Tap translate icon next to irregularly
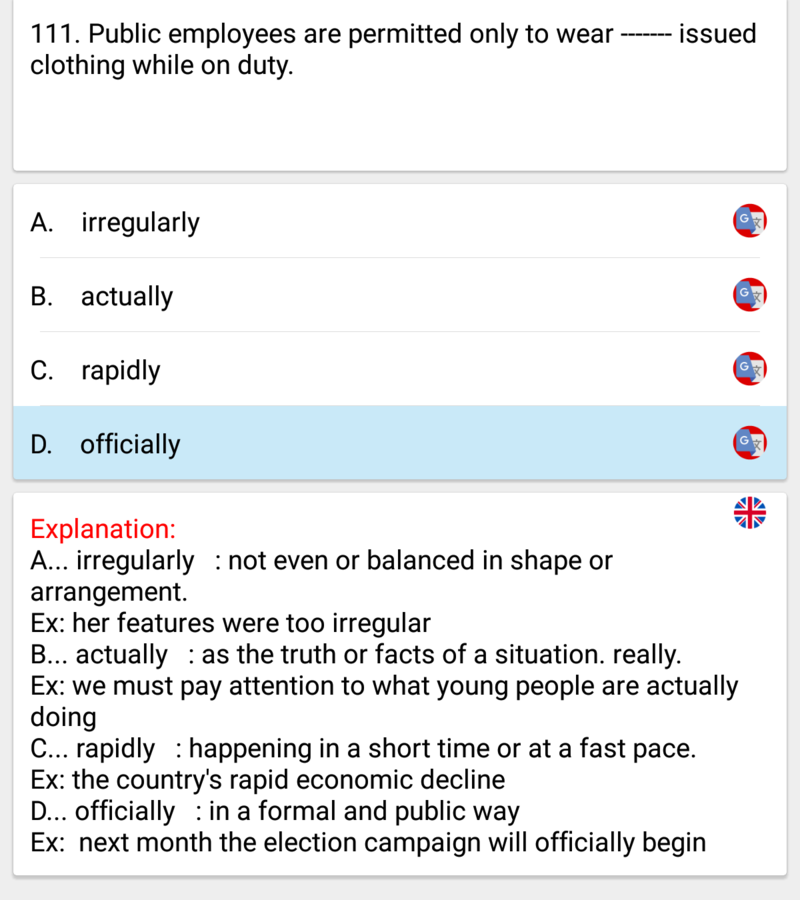The width and height of the screenshot is (800, 900). (x=749, y=221)
